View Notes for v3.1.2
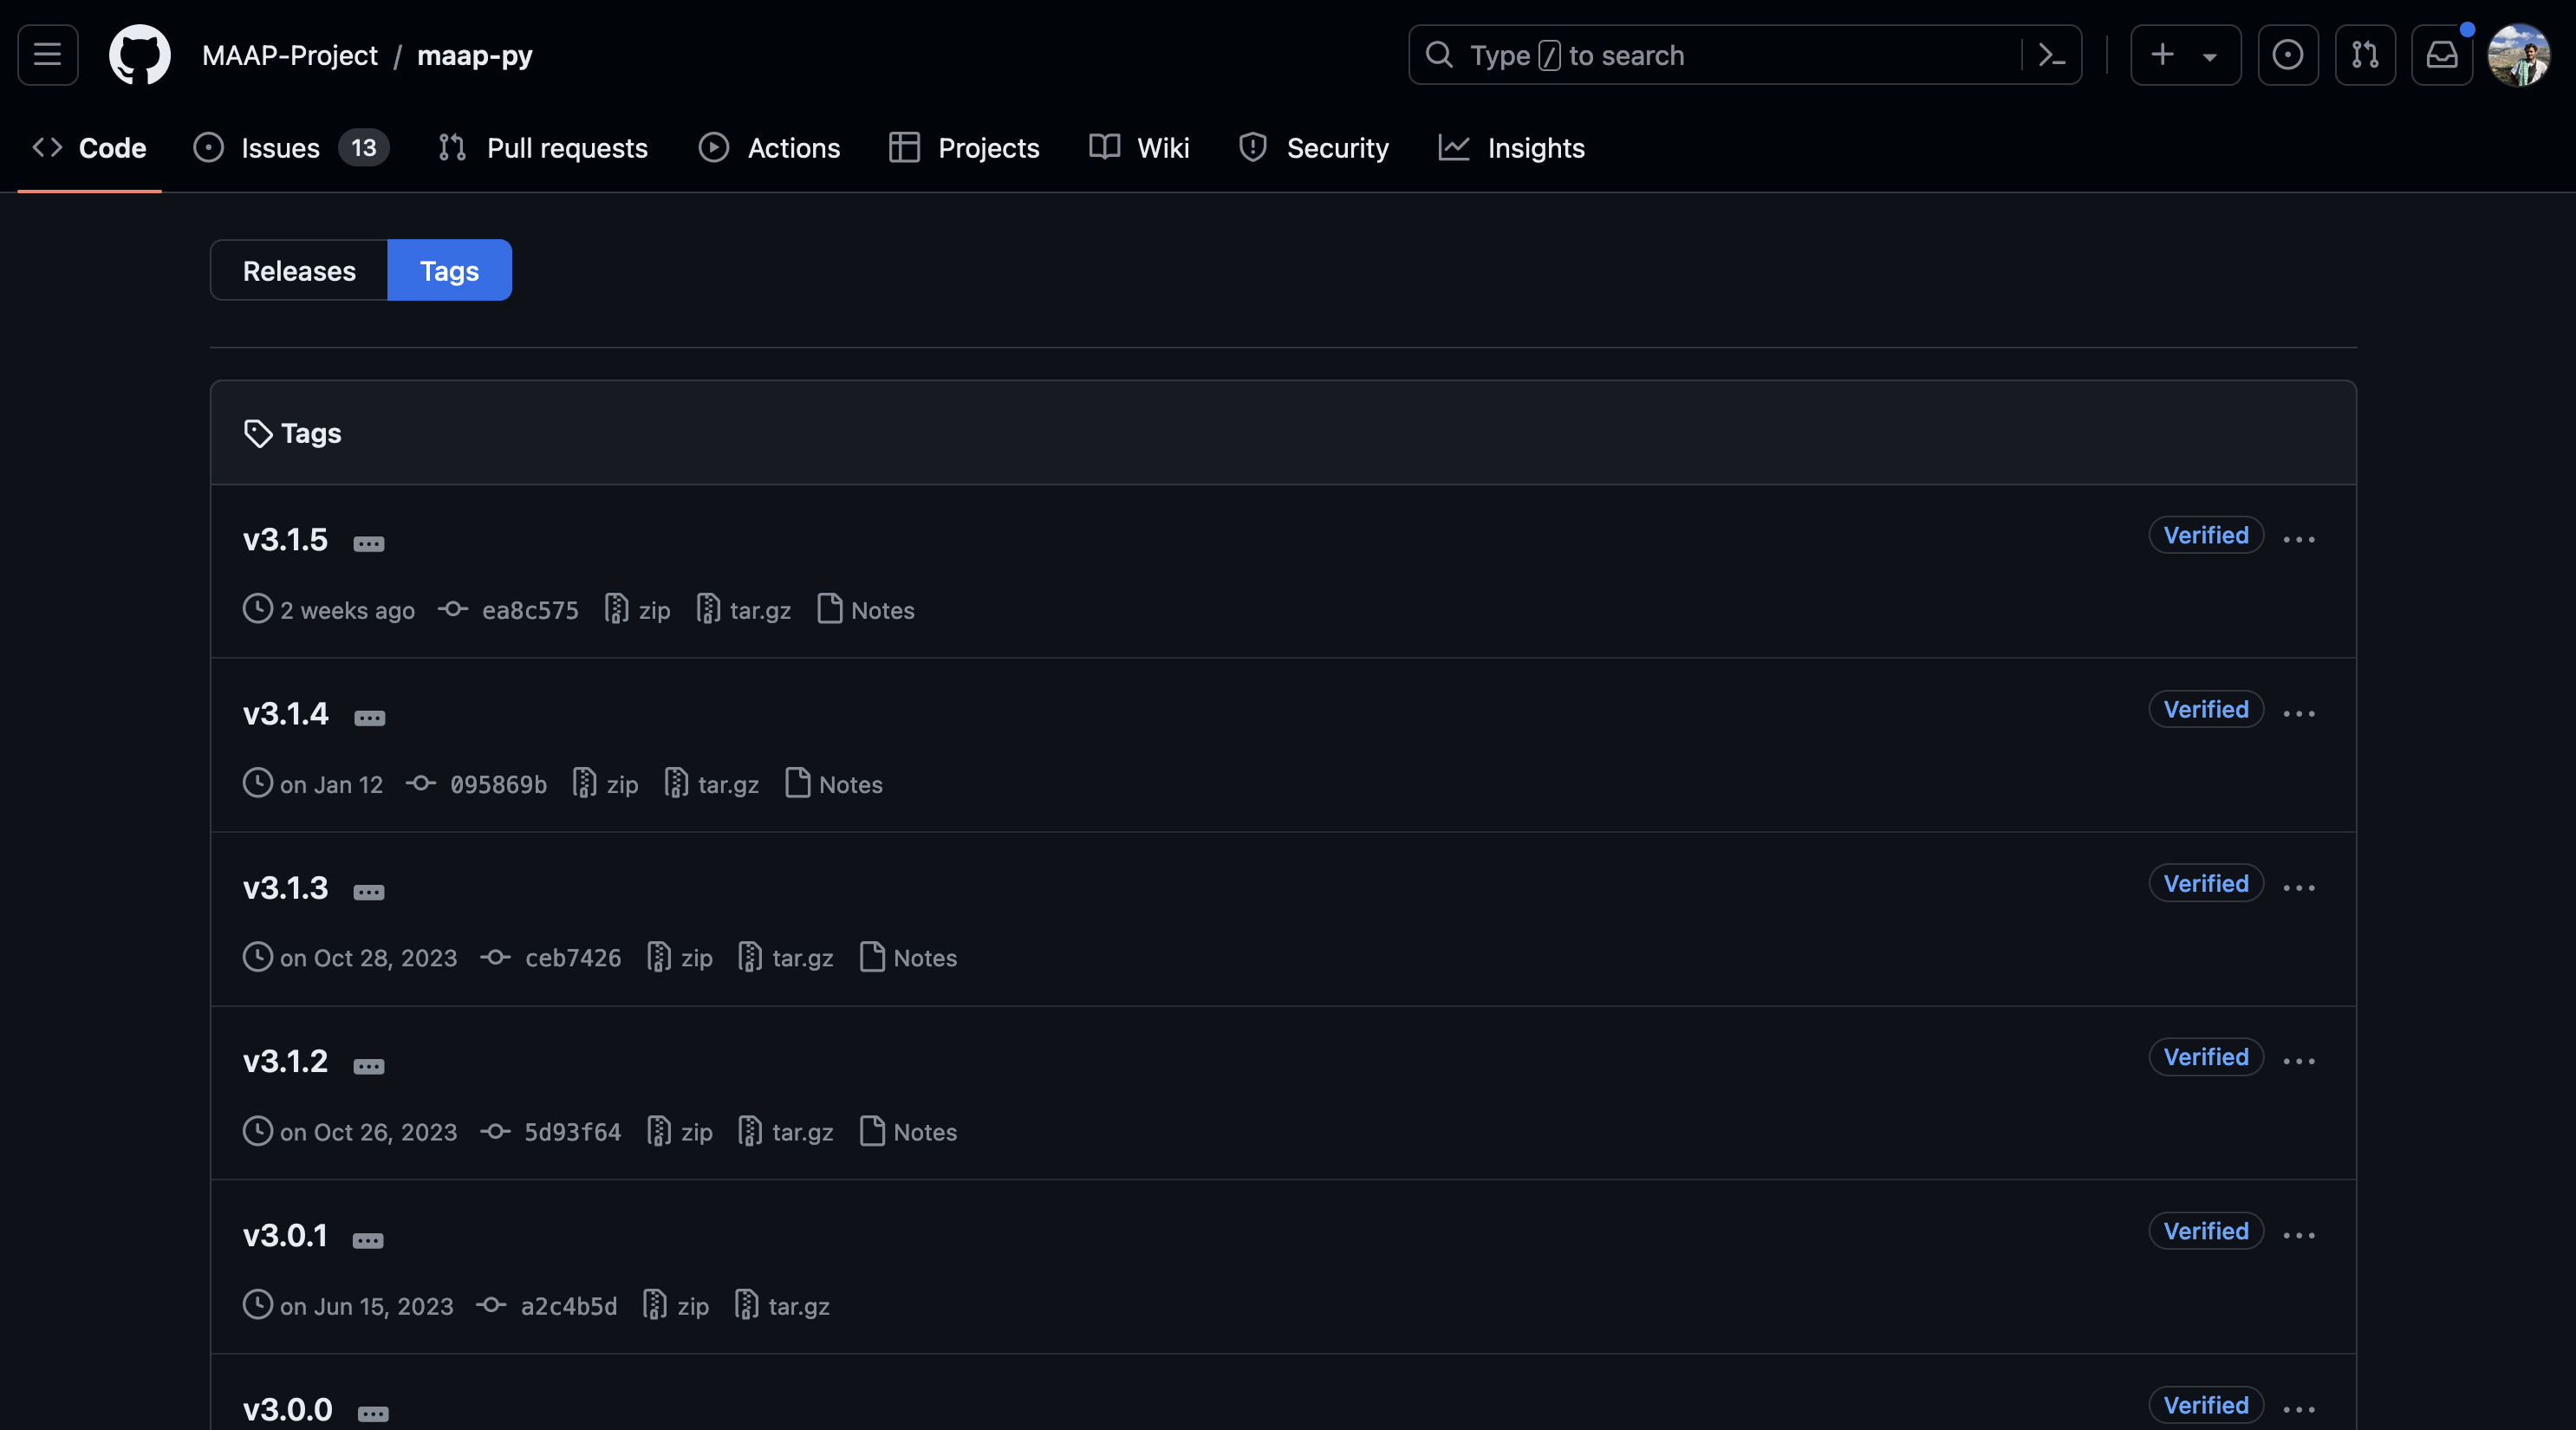2576x1430 pixels. coord(908,1131)
